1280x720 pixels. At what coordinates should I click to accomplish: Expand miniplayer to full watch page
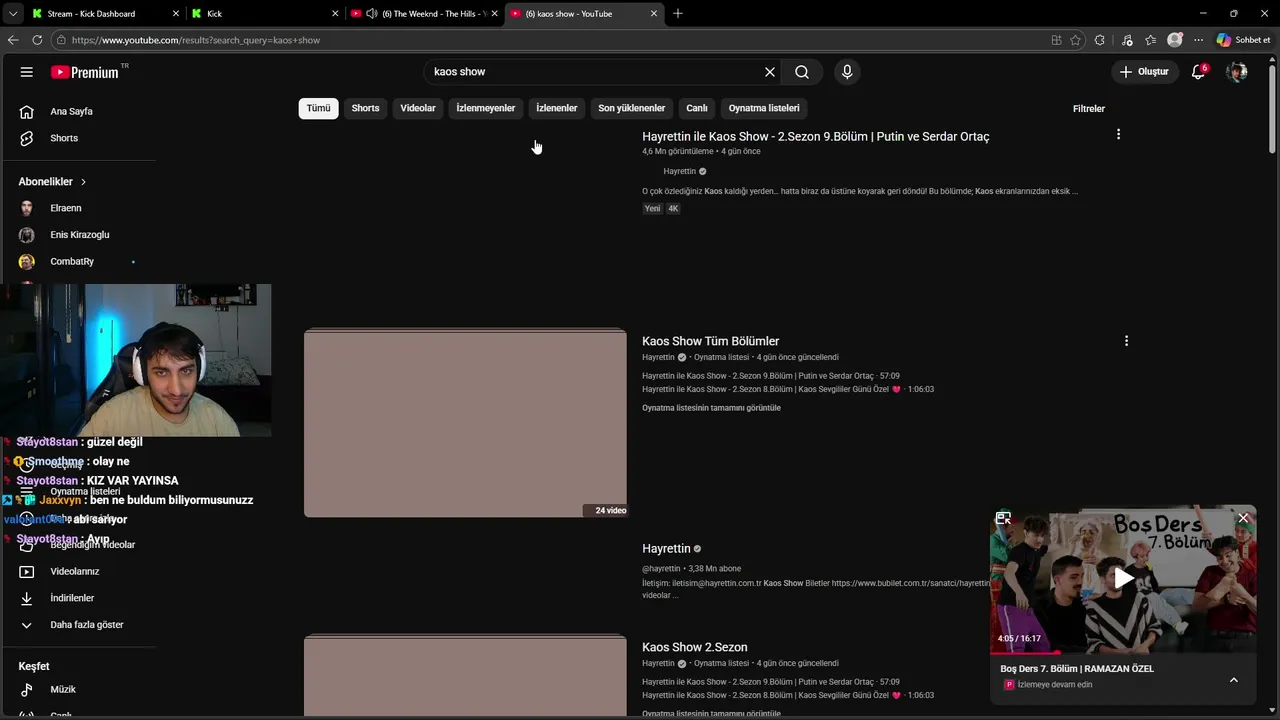1003,518
